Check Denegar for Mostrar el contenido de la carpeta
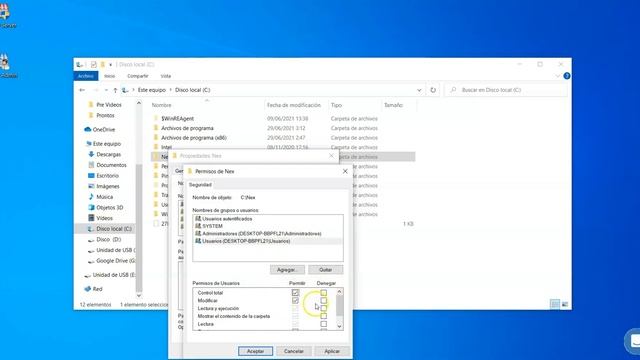Image resolution: width=640 pixels, height=360 pixels. (323, 316)
